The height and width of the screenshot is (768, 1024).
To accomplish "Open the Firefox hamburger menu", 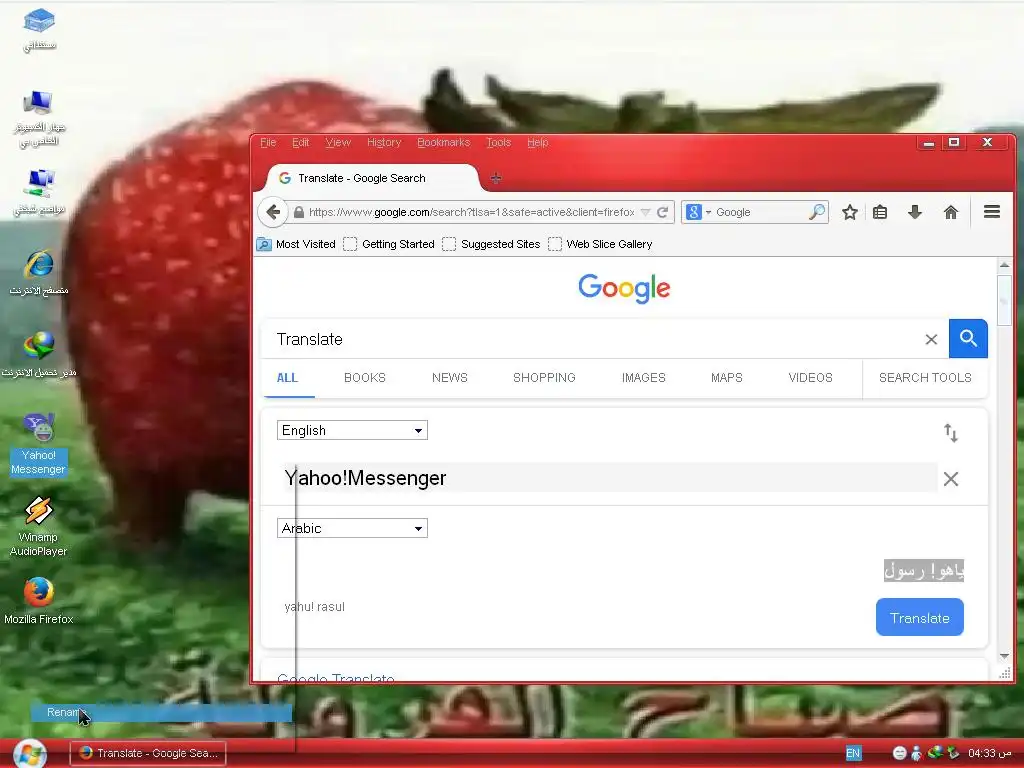I will click(x=991, y=212).
